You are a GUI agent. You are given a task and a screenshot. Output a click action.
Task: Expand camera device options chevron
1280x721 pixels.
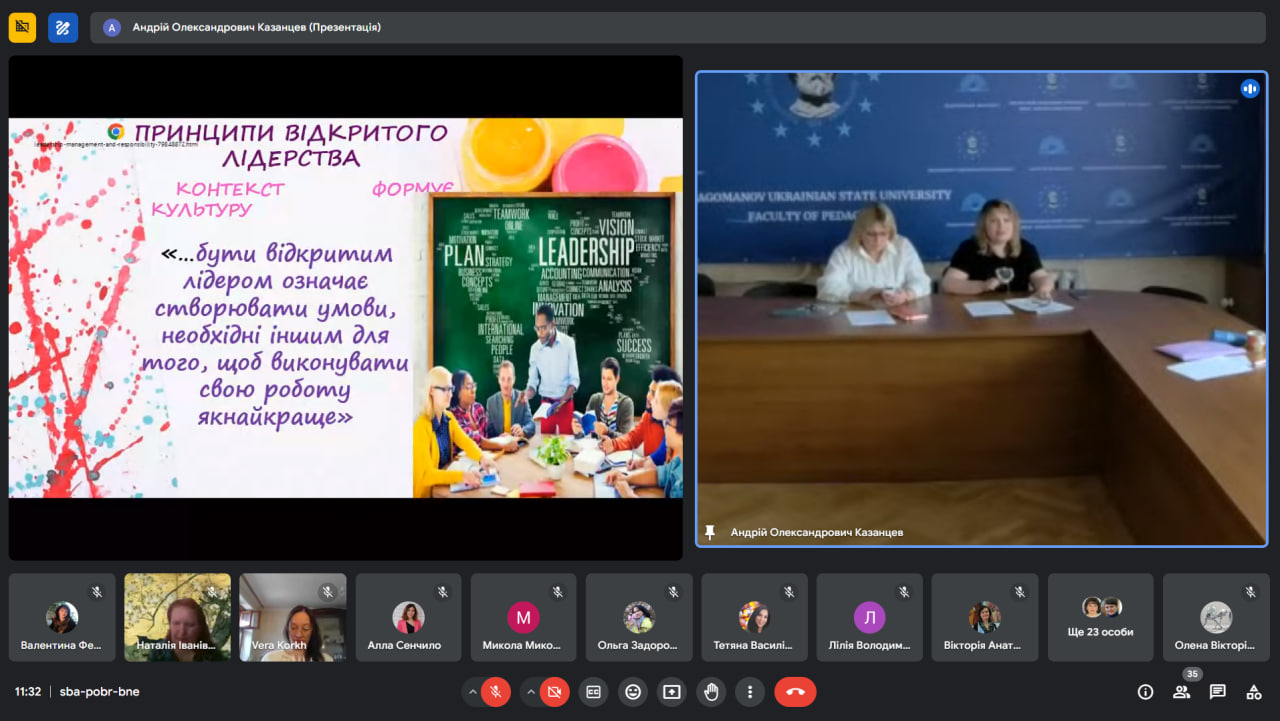(529, 691)
